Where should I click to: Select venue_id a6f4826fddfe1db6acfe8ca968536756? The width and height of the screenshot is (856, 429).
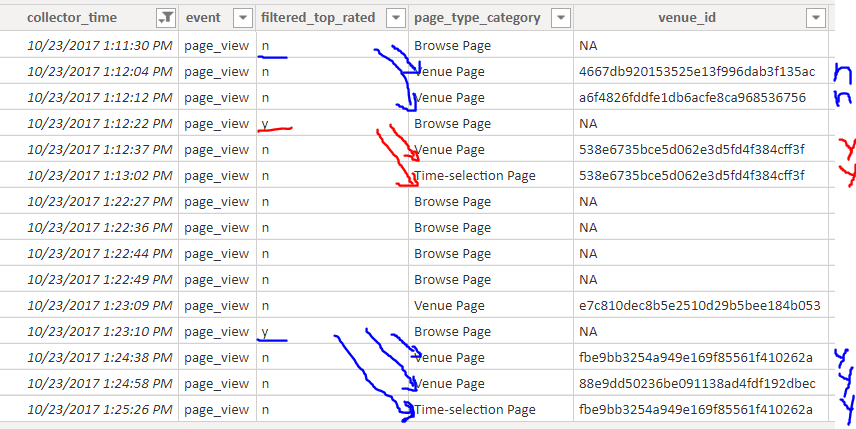pos(692,98)
